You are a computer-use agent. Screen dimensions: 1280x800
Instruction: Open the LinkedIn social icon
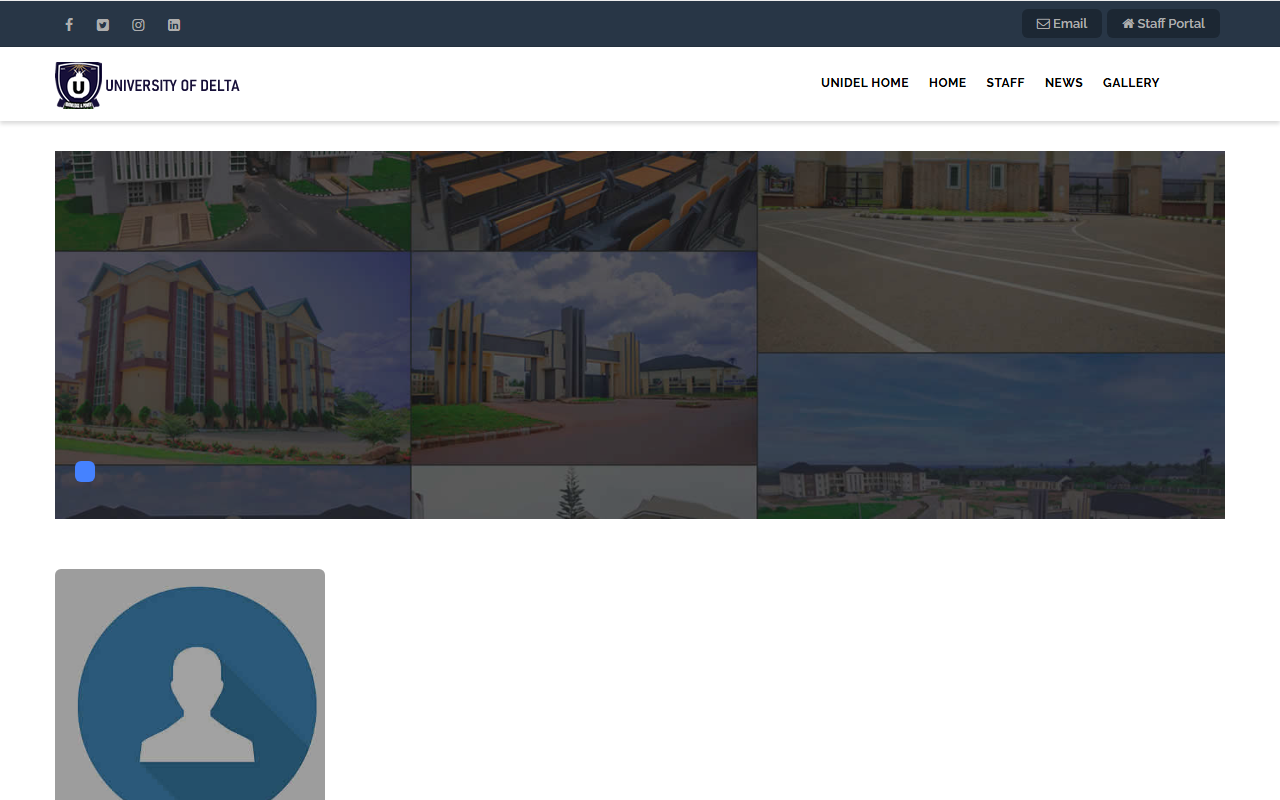pyautogui.click(x=174, y=25)
